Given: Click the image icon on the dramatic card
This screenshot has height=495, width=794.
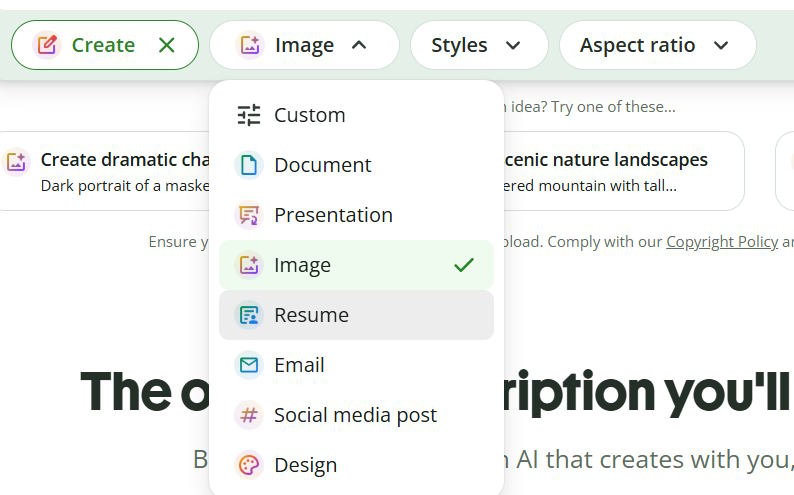Looking at the screenshot, I should click(16, 162).
